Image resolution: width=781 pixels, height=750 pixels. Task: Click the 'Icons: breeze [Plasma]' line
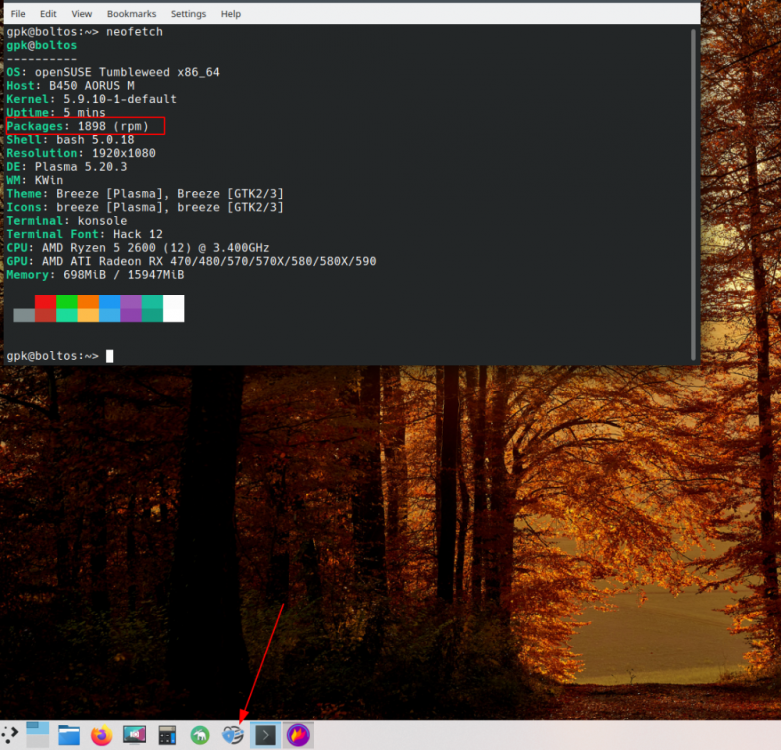tap(145, 207)
